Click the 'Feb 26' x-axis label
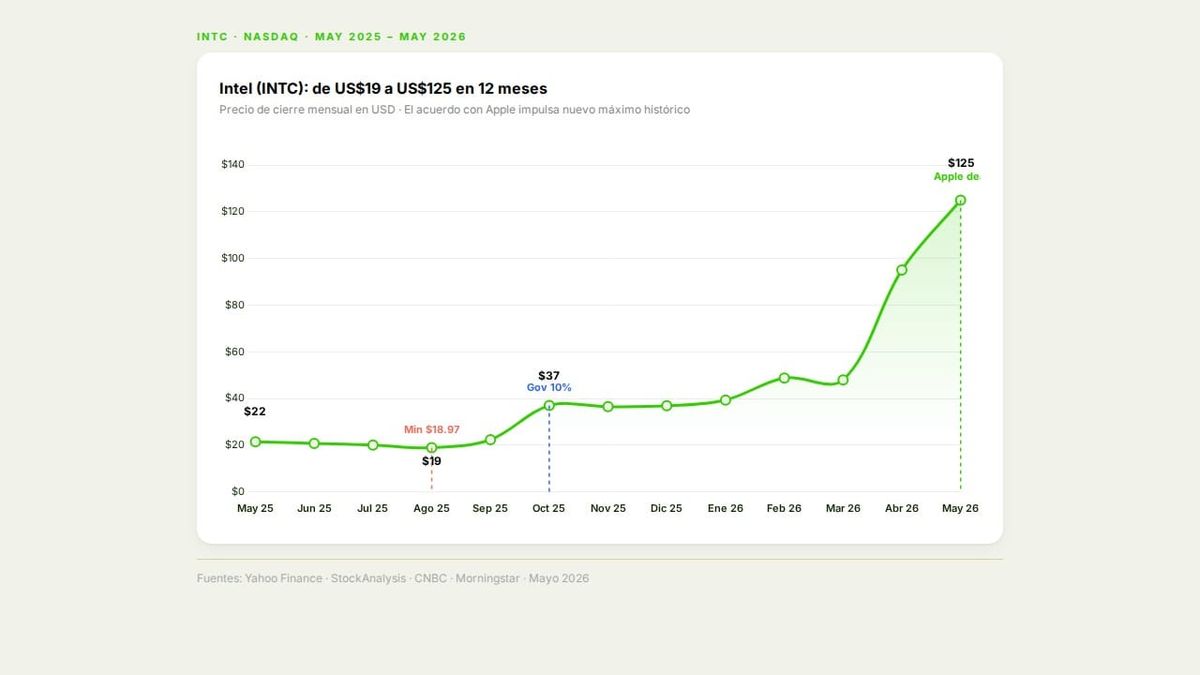Viewport: 1200px width, 675px height. [784, 508]
